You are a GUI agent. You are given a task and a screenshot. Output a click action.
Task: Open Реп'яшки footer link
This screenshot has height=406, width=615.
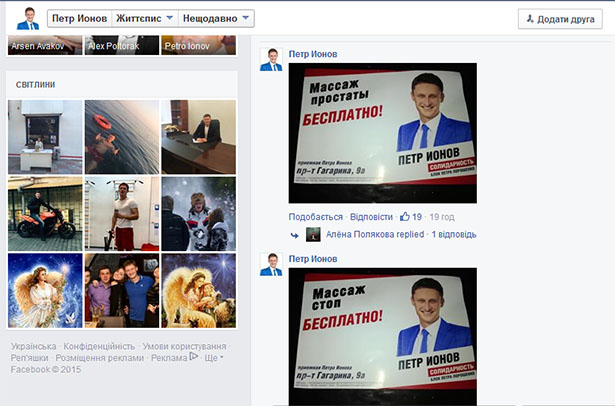click(29, 358)
